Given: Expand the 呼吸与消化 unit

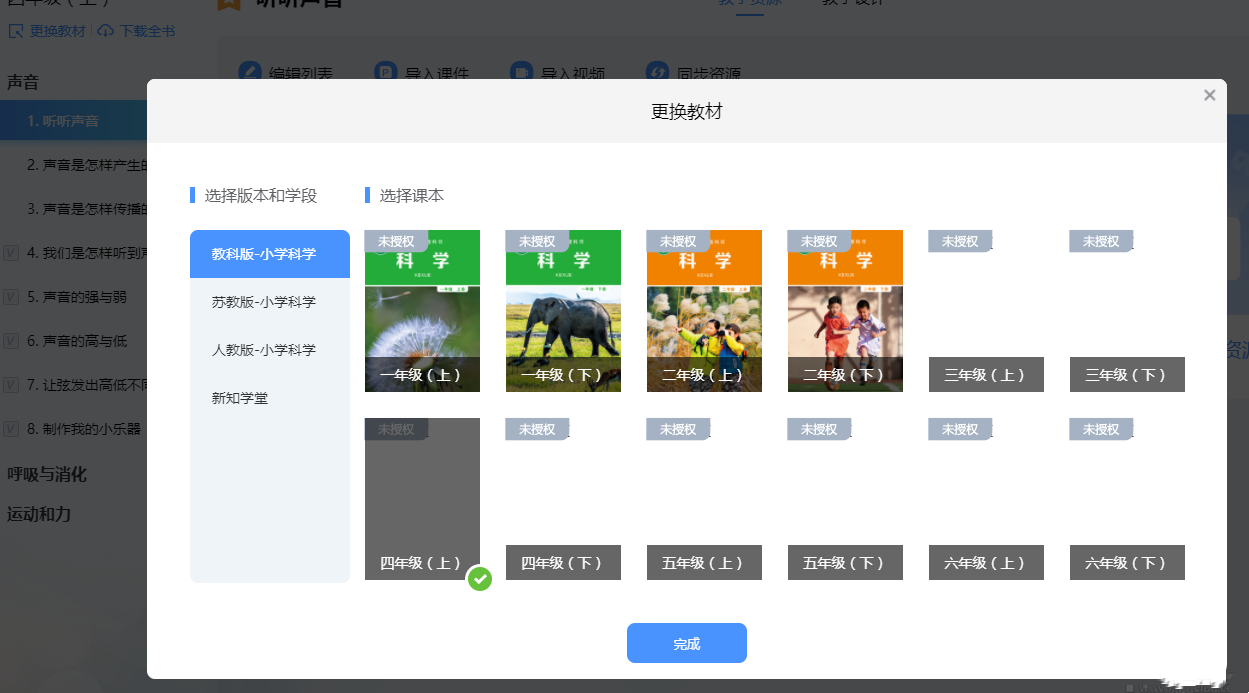Looking at the screenshot, I should (47, 474).
